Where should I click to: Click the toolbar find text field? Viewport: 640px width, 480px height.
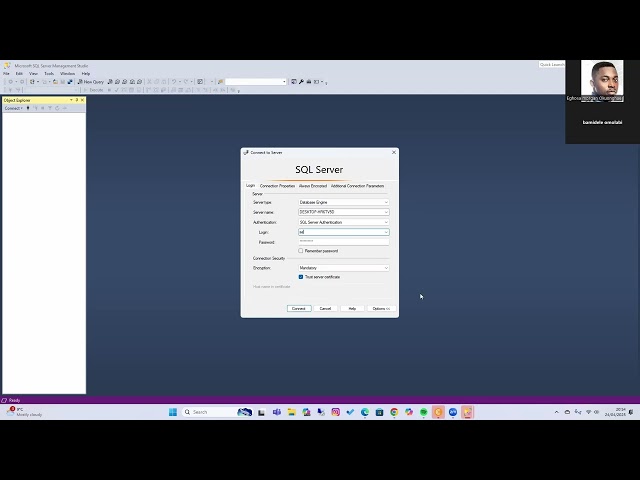[254, 82]
